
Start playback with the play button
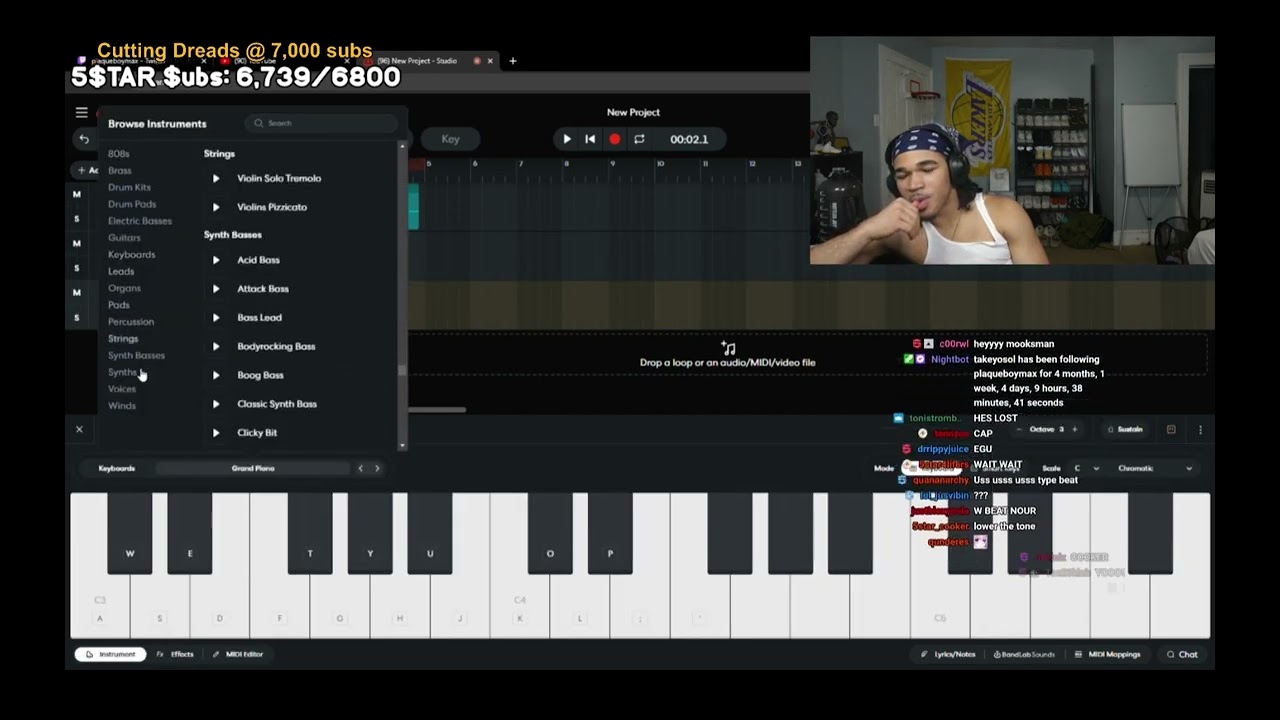pos(567,139)
